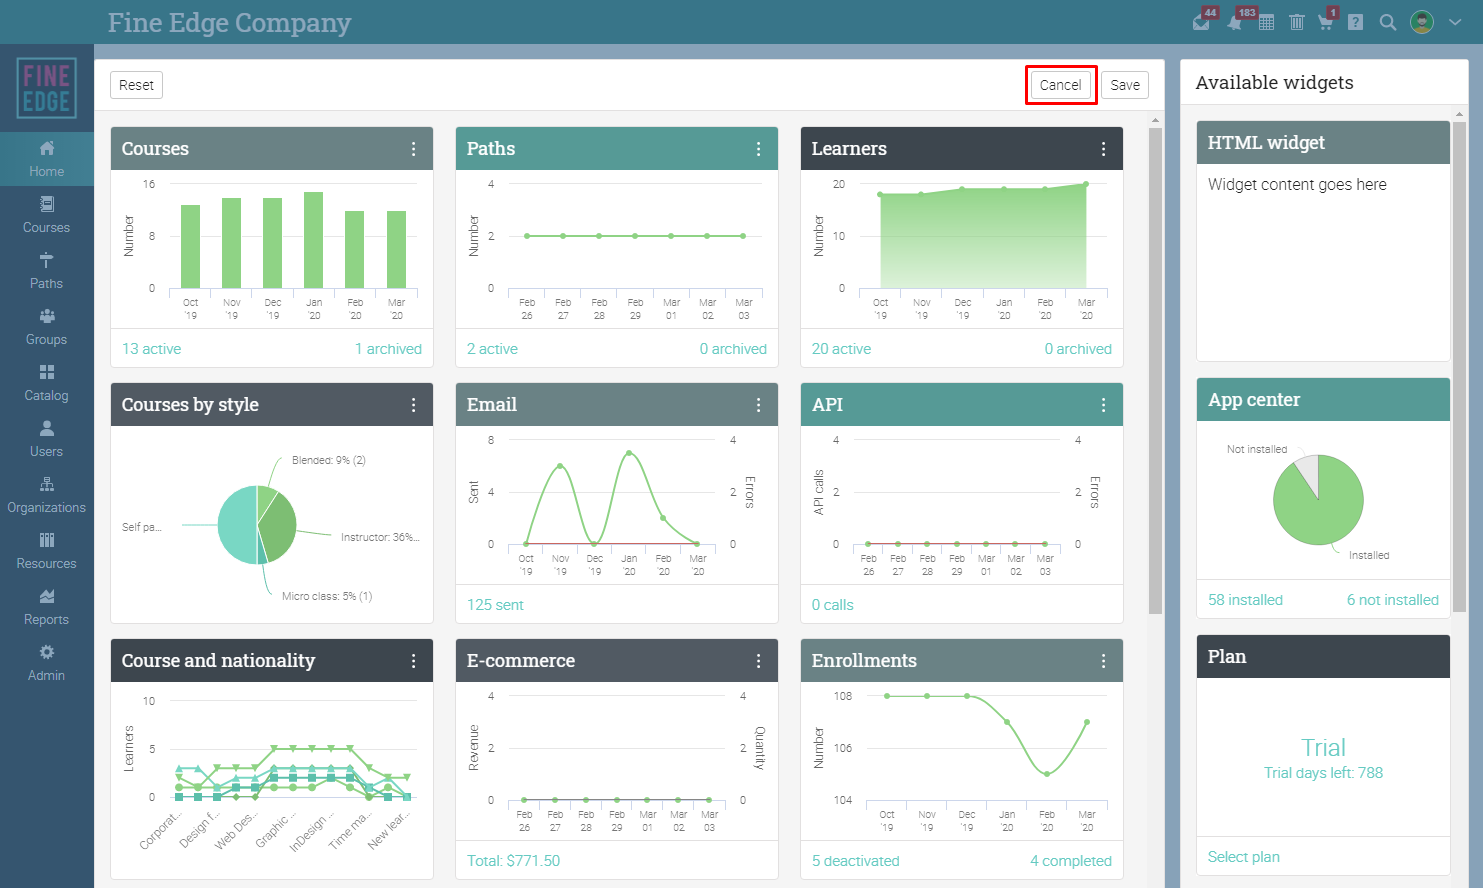Image resolution: width=1483 pixels, height=888 pixels.
Task: Click the search magnifier icon
Action: point(1388,22)
